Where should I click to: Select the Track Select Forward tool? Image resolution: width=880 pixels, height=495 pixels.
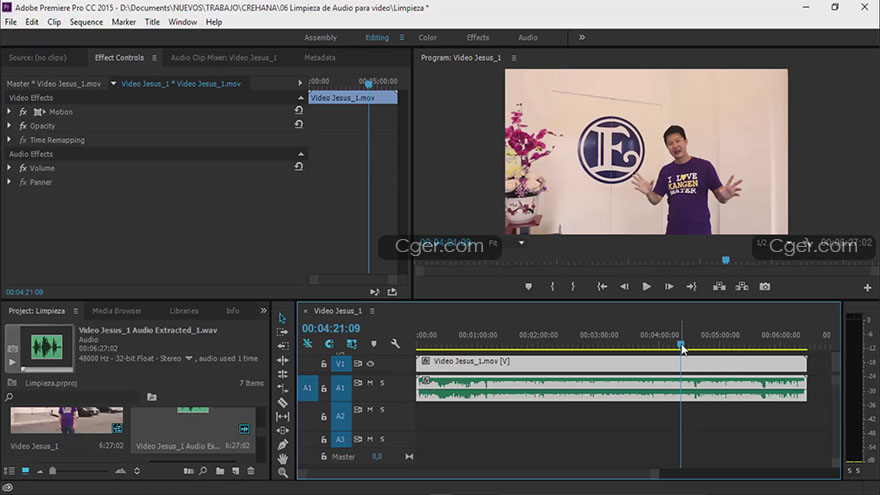tap(282, 332)
